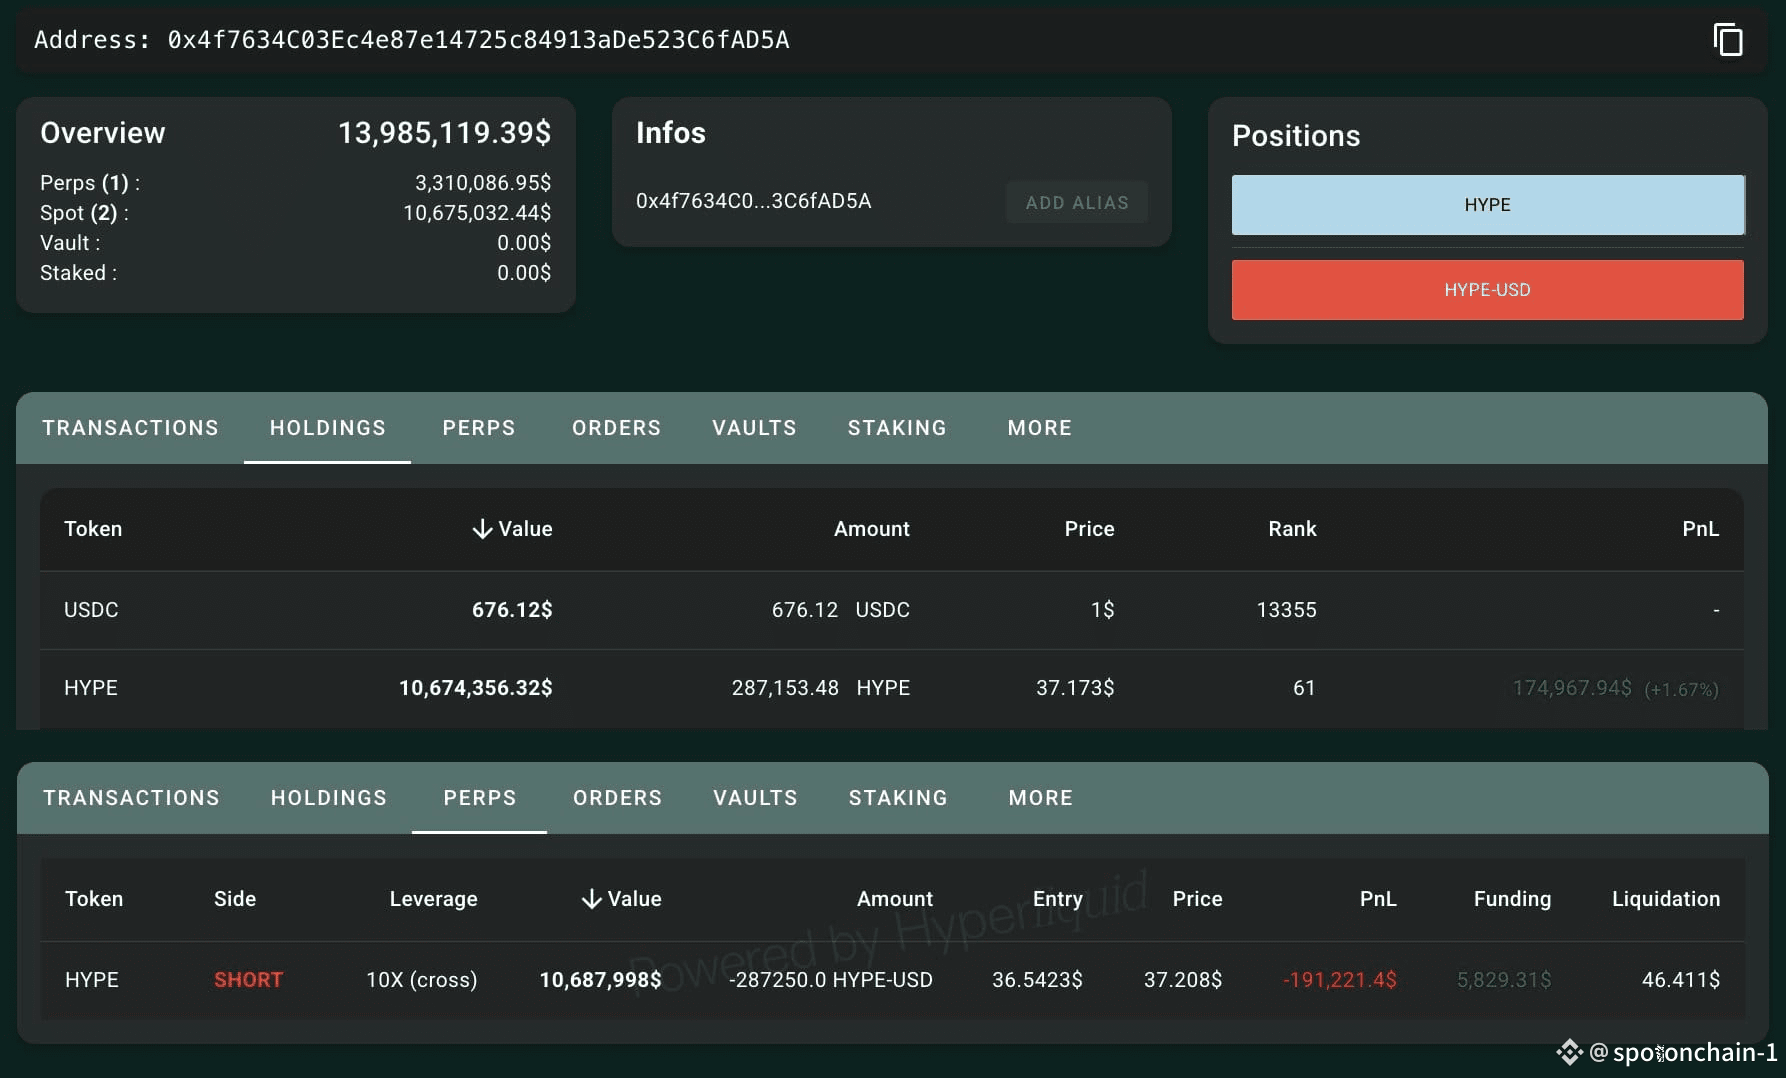The height and width of the screenshot is (1078, 1786).
Task: Open MORE tab above the perps table
Action: click(1041, 798)
